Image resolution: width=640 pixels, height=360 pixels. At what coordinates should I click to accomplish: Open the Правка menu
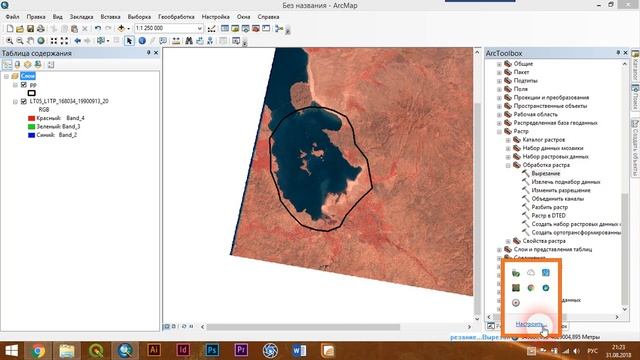click(36, 17)
